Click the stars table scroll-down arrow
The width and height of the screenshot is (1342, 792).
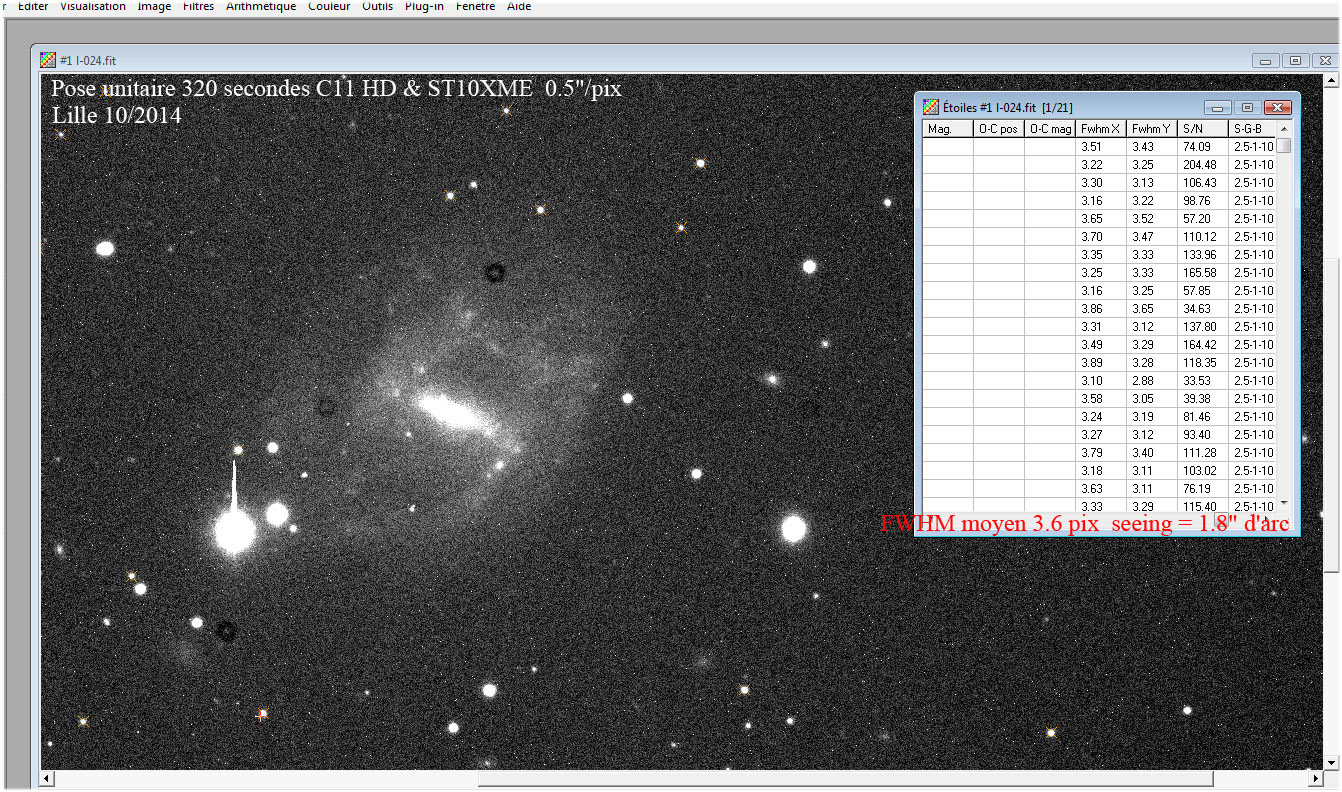[1285, 503]
